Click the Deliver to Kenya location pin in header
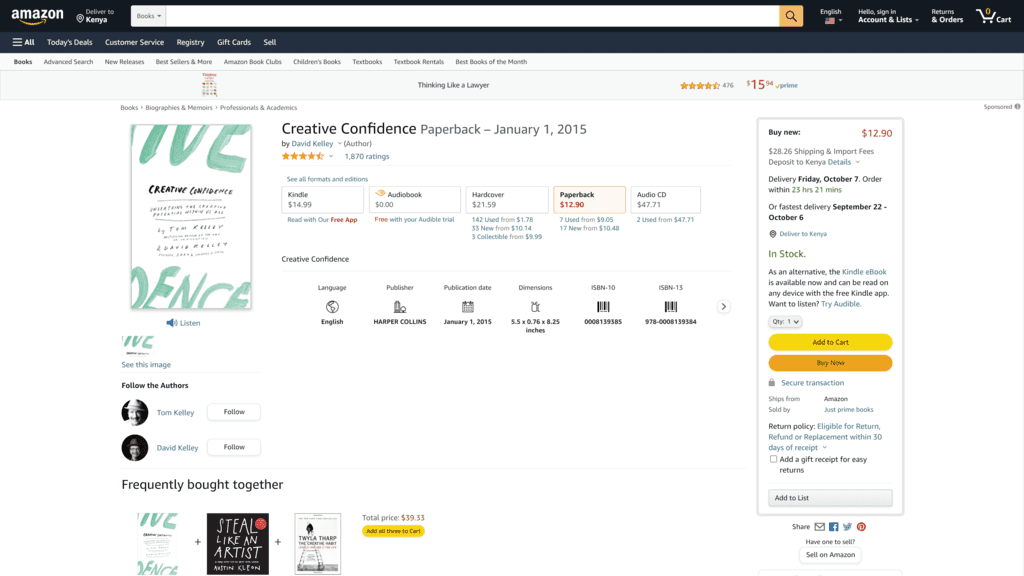 pos(80,19)
